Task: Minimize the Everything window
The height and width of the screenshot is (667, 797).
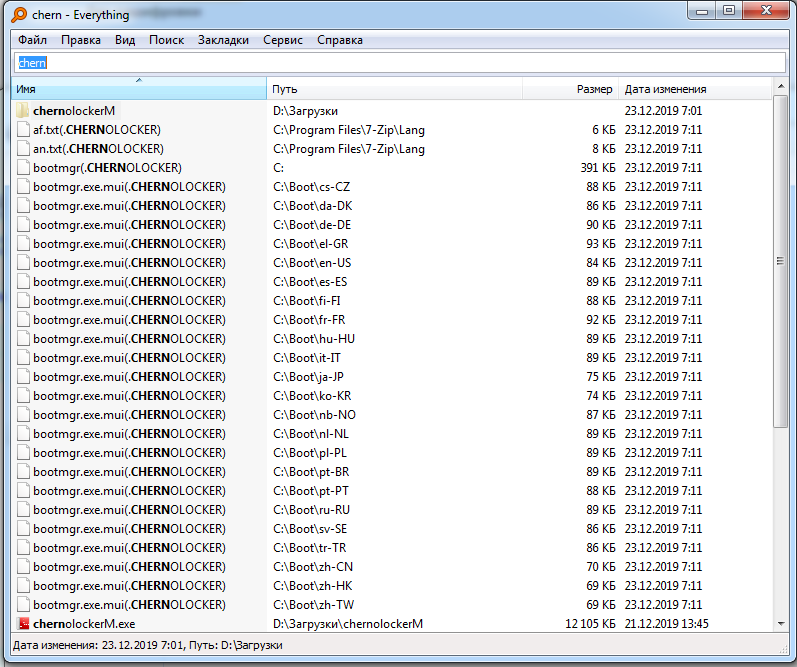Action: [x=702, y=11]
